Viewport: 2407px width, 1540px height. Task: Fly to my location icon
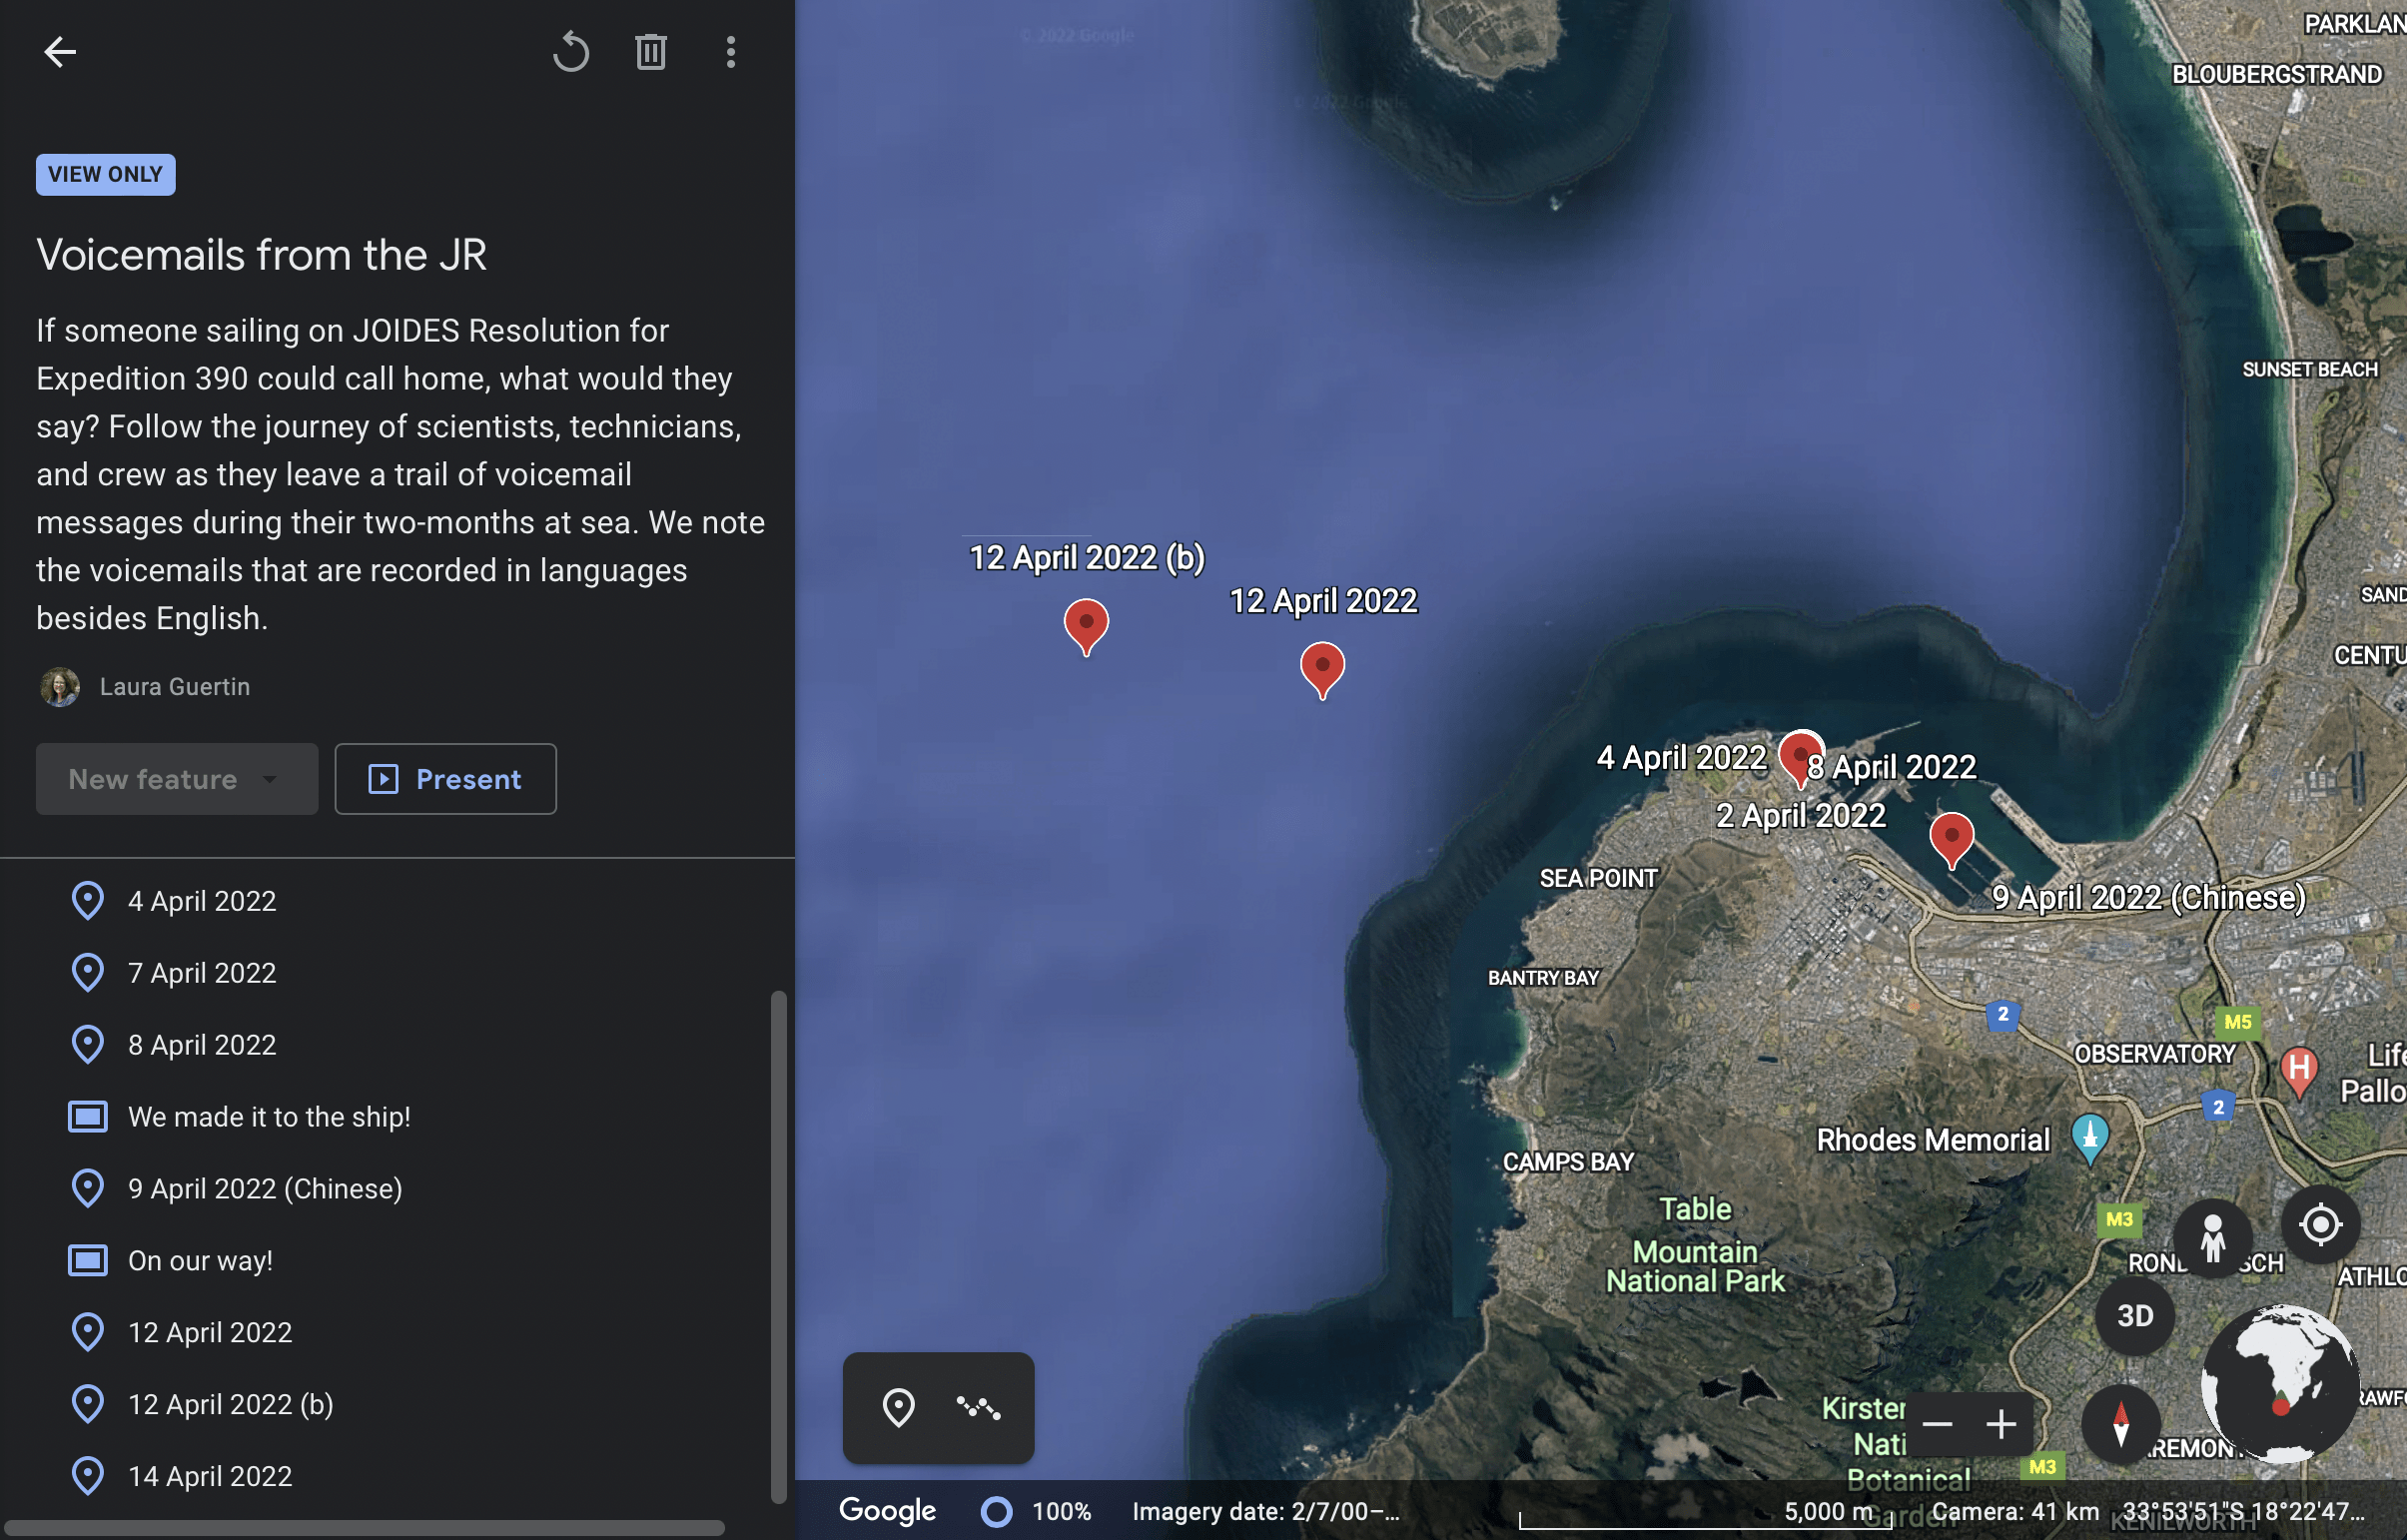2320,1224
